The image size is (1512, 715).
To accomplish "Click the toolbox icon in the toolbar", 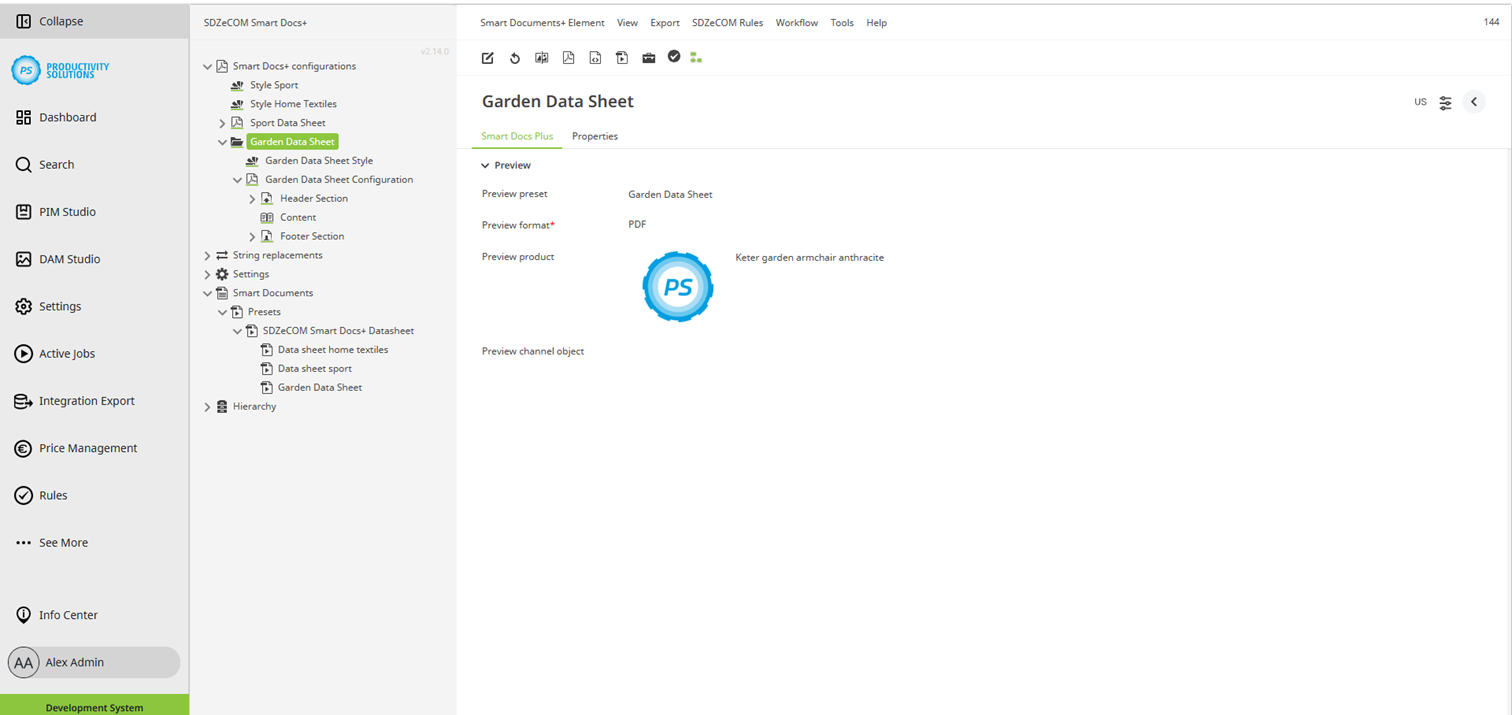I will [x=648, y=58].
